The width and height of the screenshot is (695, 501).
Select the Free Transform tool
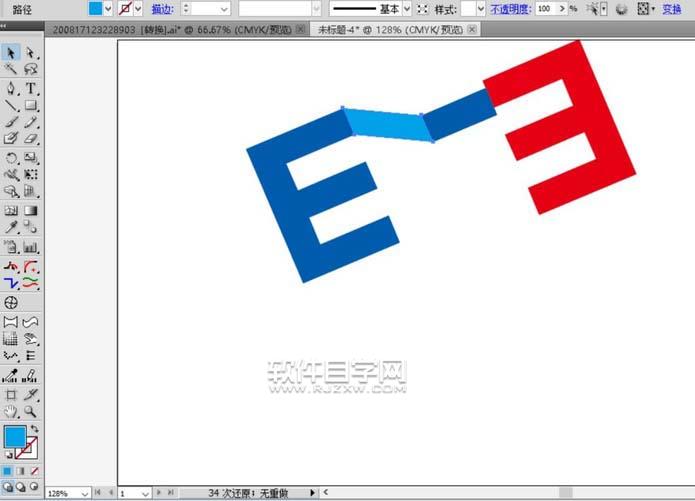click(30, 174)
